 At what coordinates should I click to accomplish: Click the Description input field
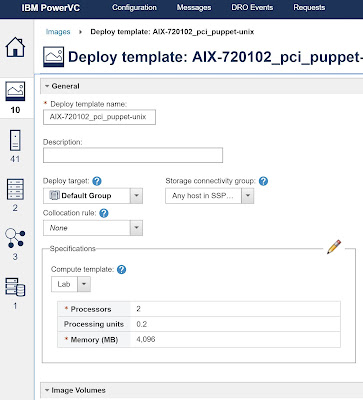click(x=133, y=155)
